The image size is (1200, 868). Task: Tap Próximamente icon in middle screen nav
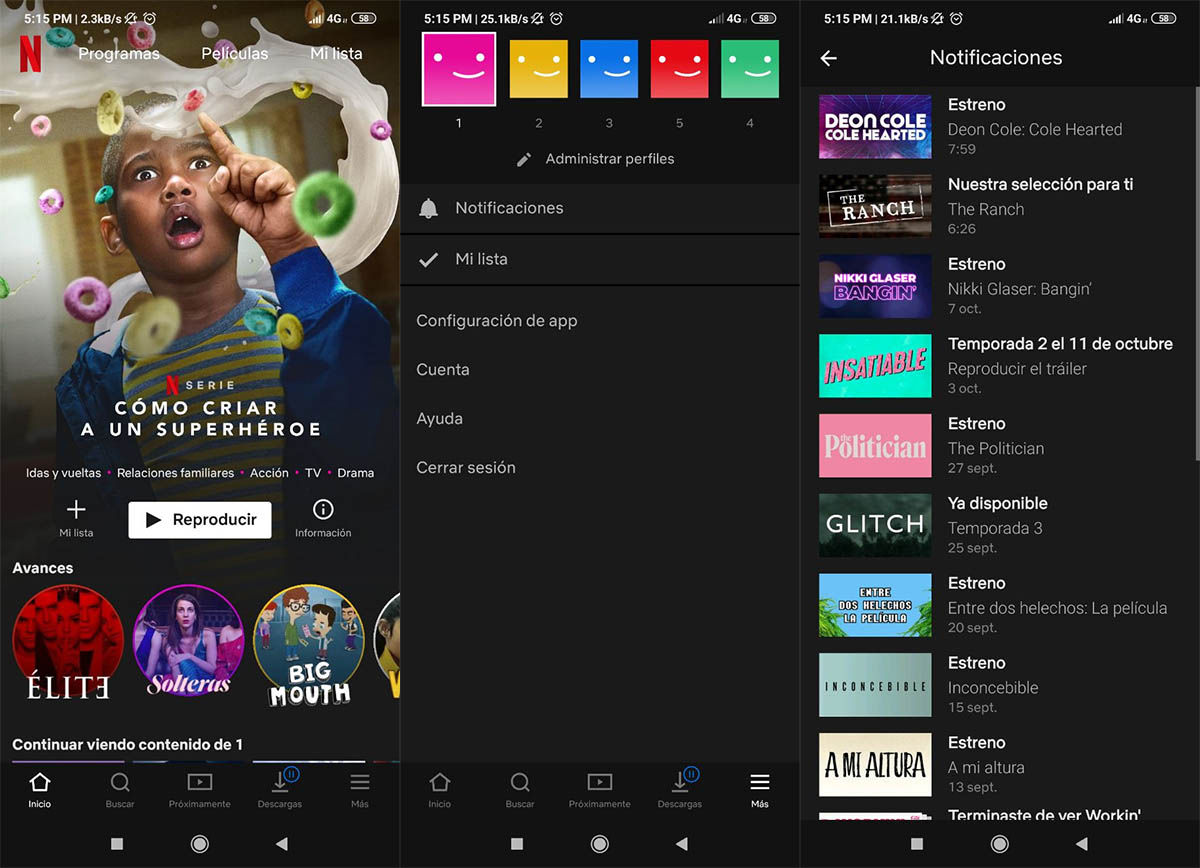(x=600, y=790)
